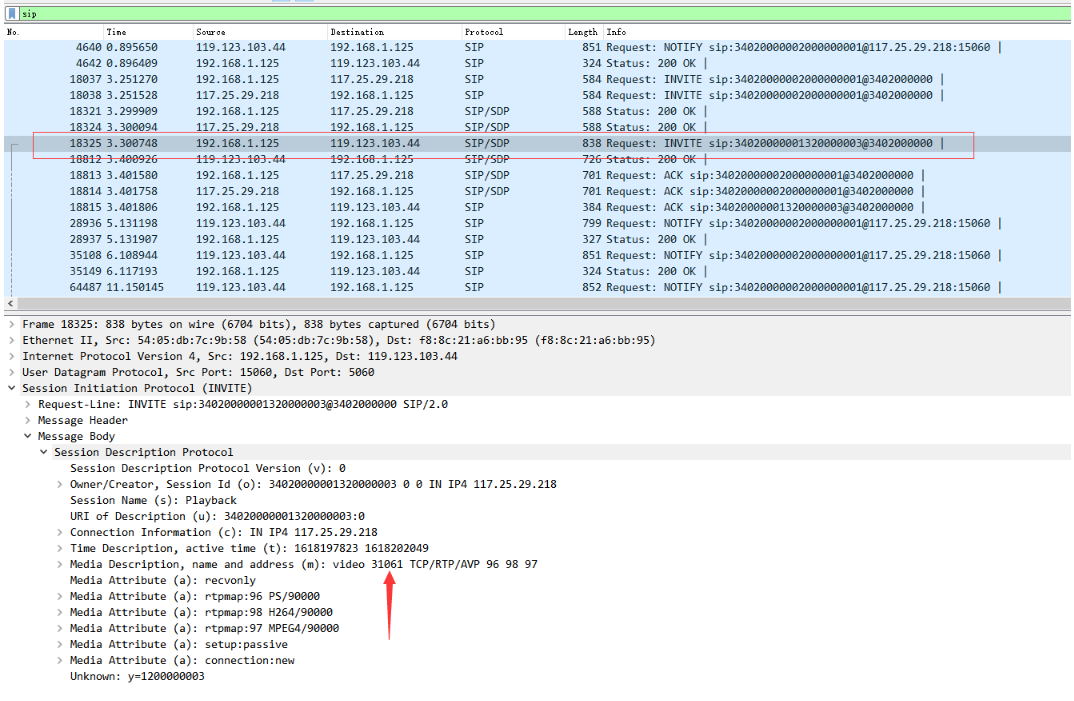Expand connection:new media attribute
The image size is (1074, 701).
point(60,660)
